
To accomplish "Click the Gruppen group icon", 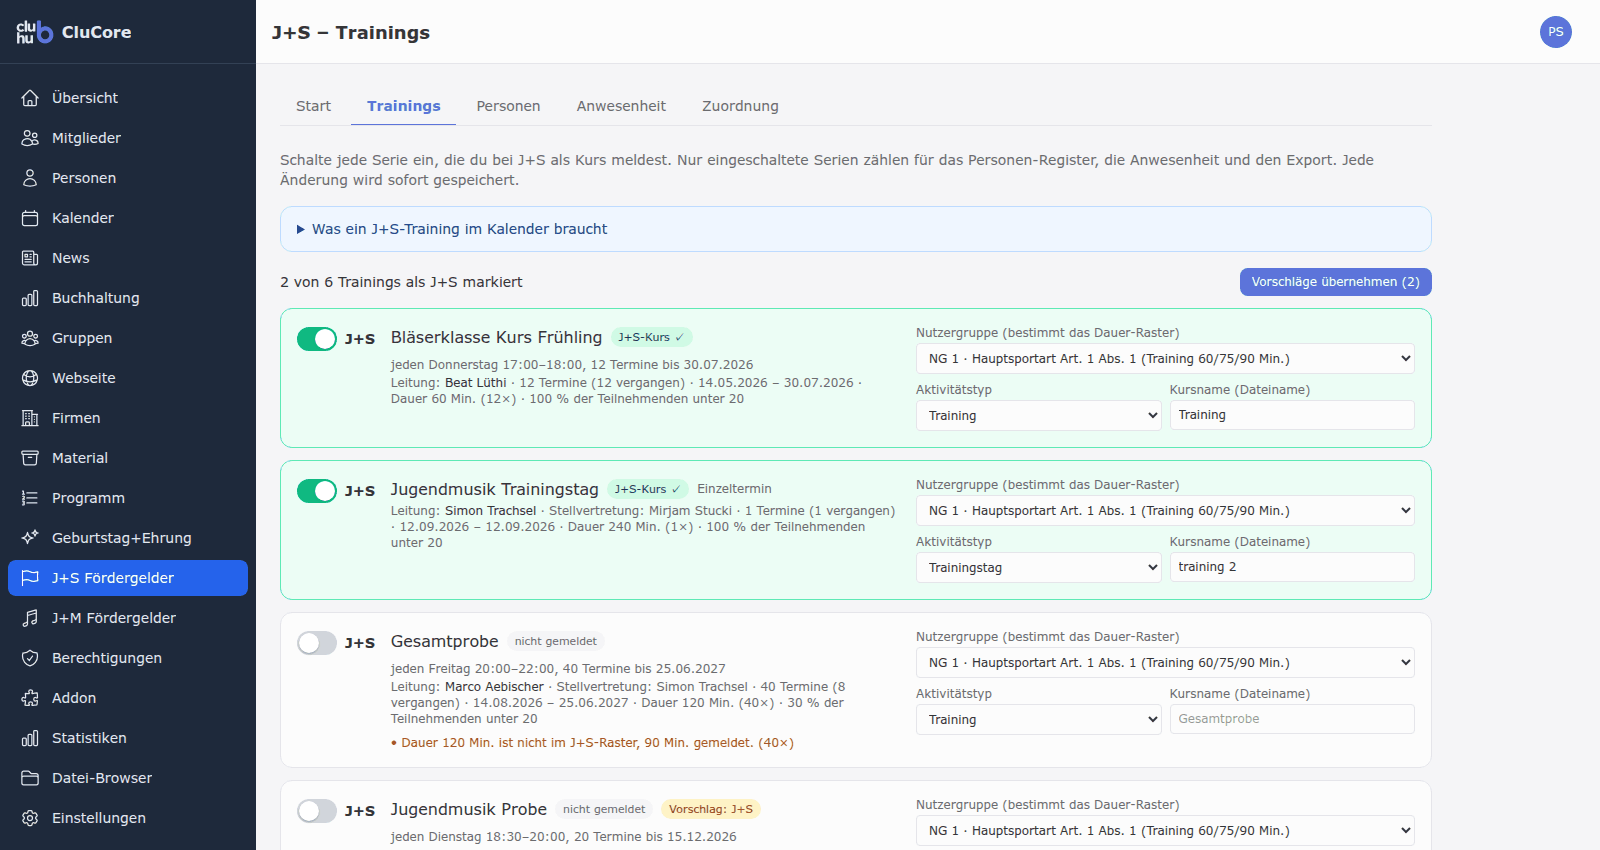I will point(30,338).
